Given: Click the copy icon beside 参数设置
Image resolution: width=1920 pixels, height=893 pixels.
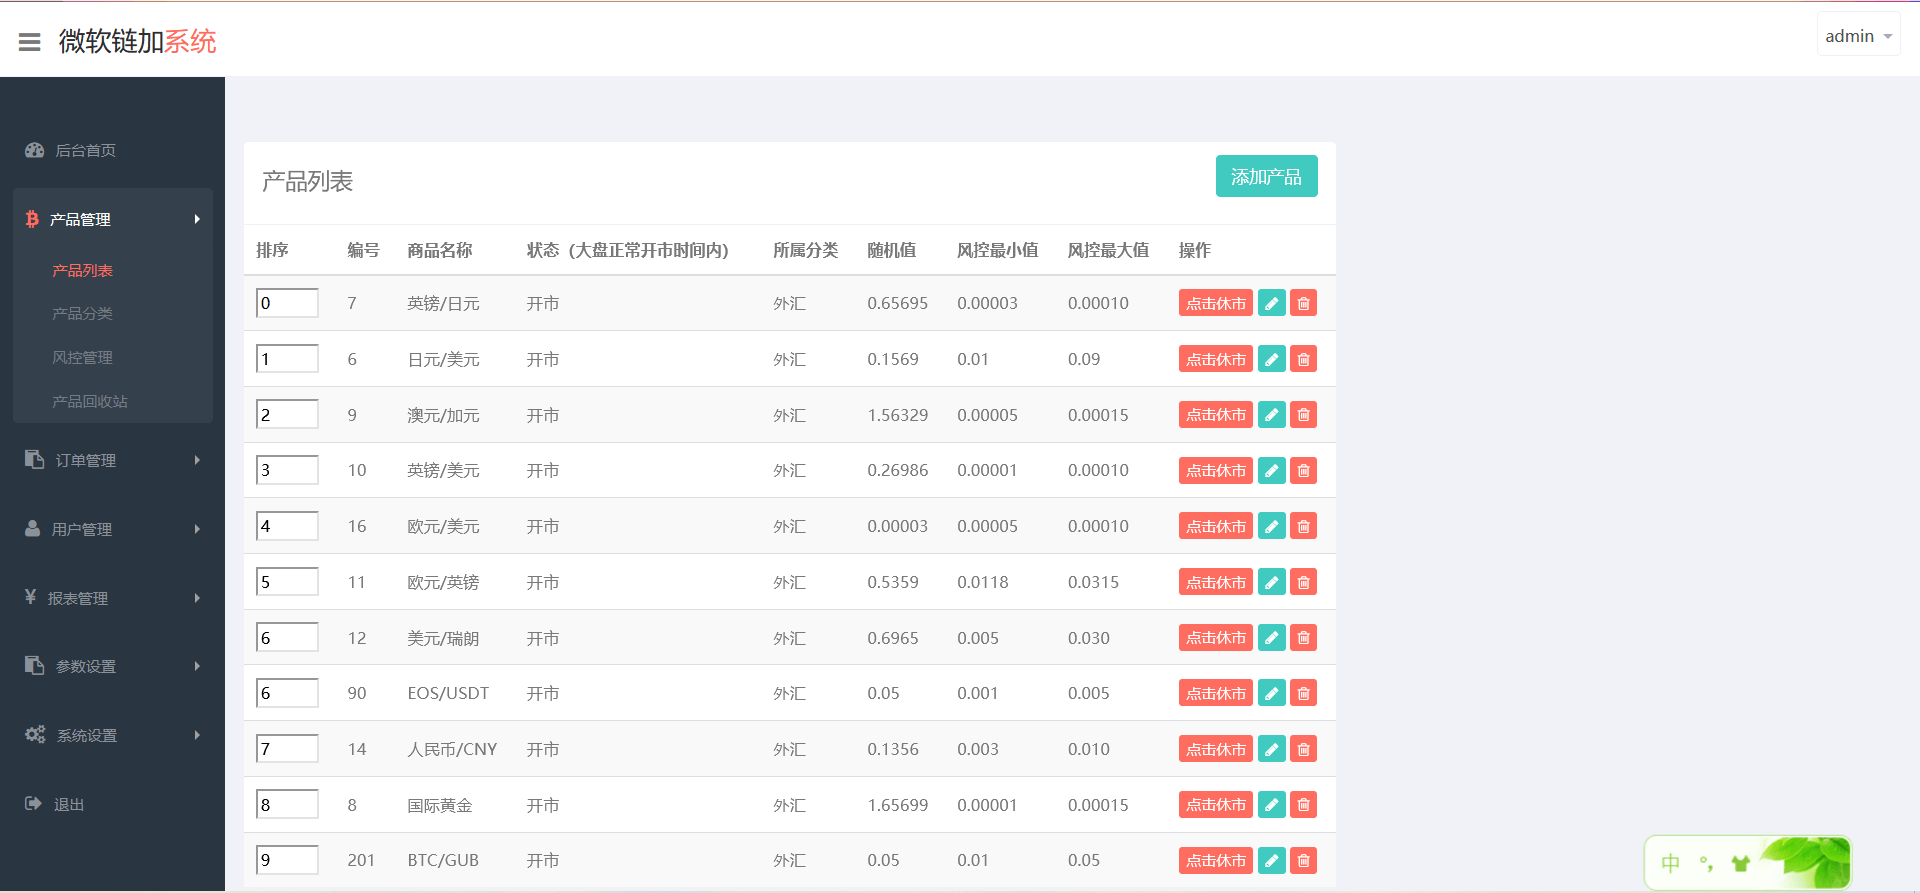Looking at the screenshot, I should pos(34,665).
